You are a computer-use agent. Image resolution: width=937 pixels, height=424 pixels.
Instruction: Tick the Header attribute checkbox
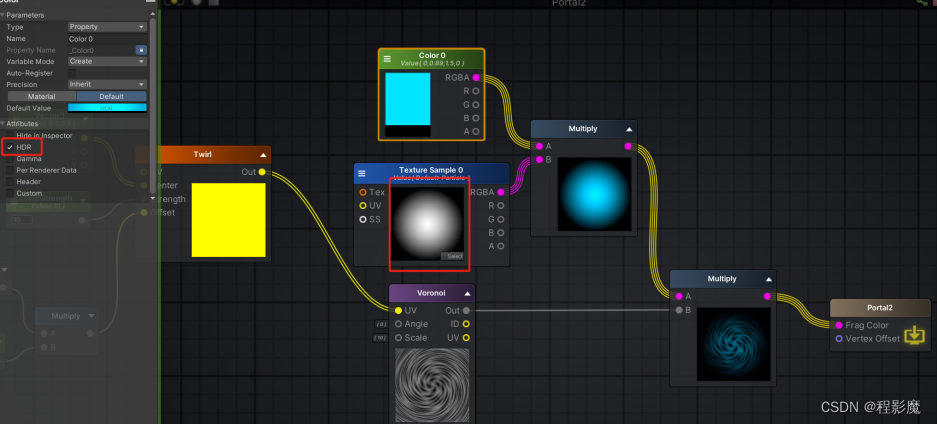10,182
